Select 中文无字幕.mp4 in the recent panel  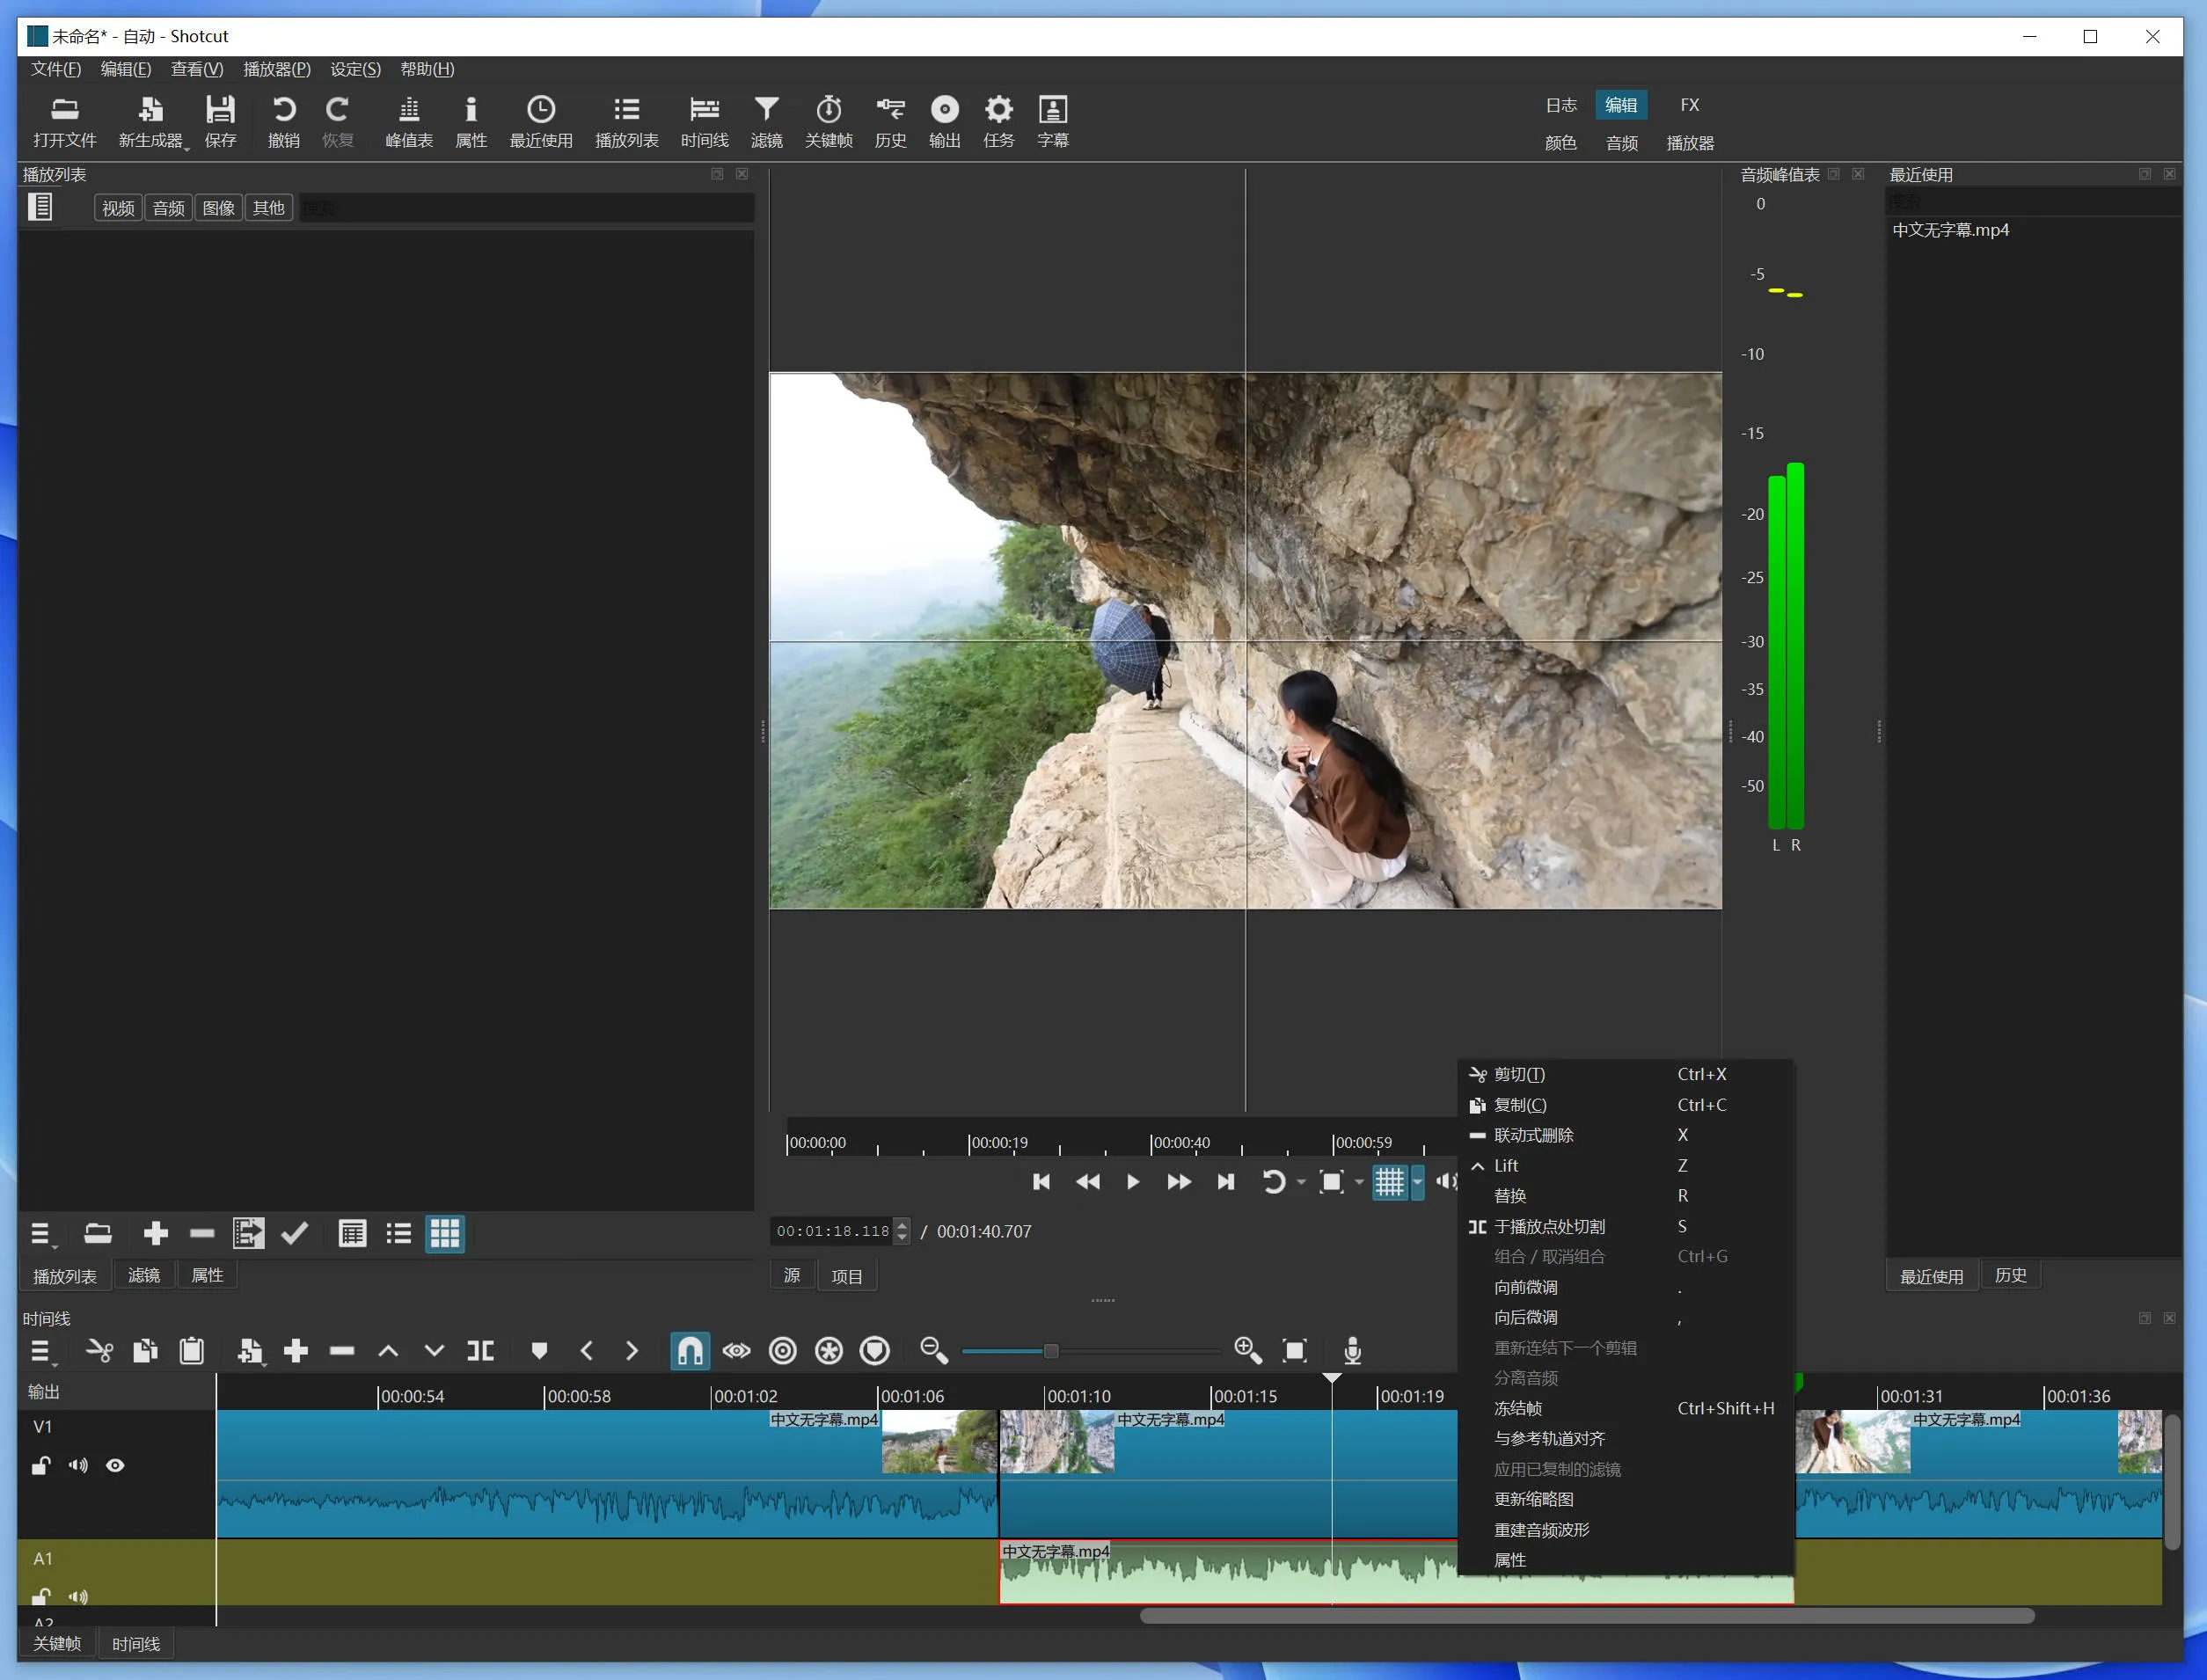point(1950,230)
